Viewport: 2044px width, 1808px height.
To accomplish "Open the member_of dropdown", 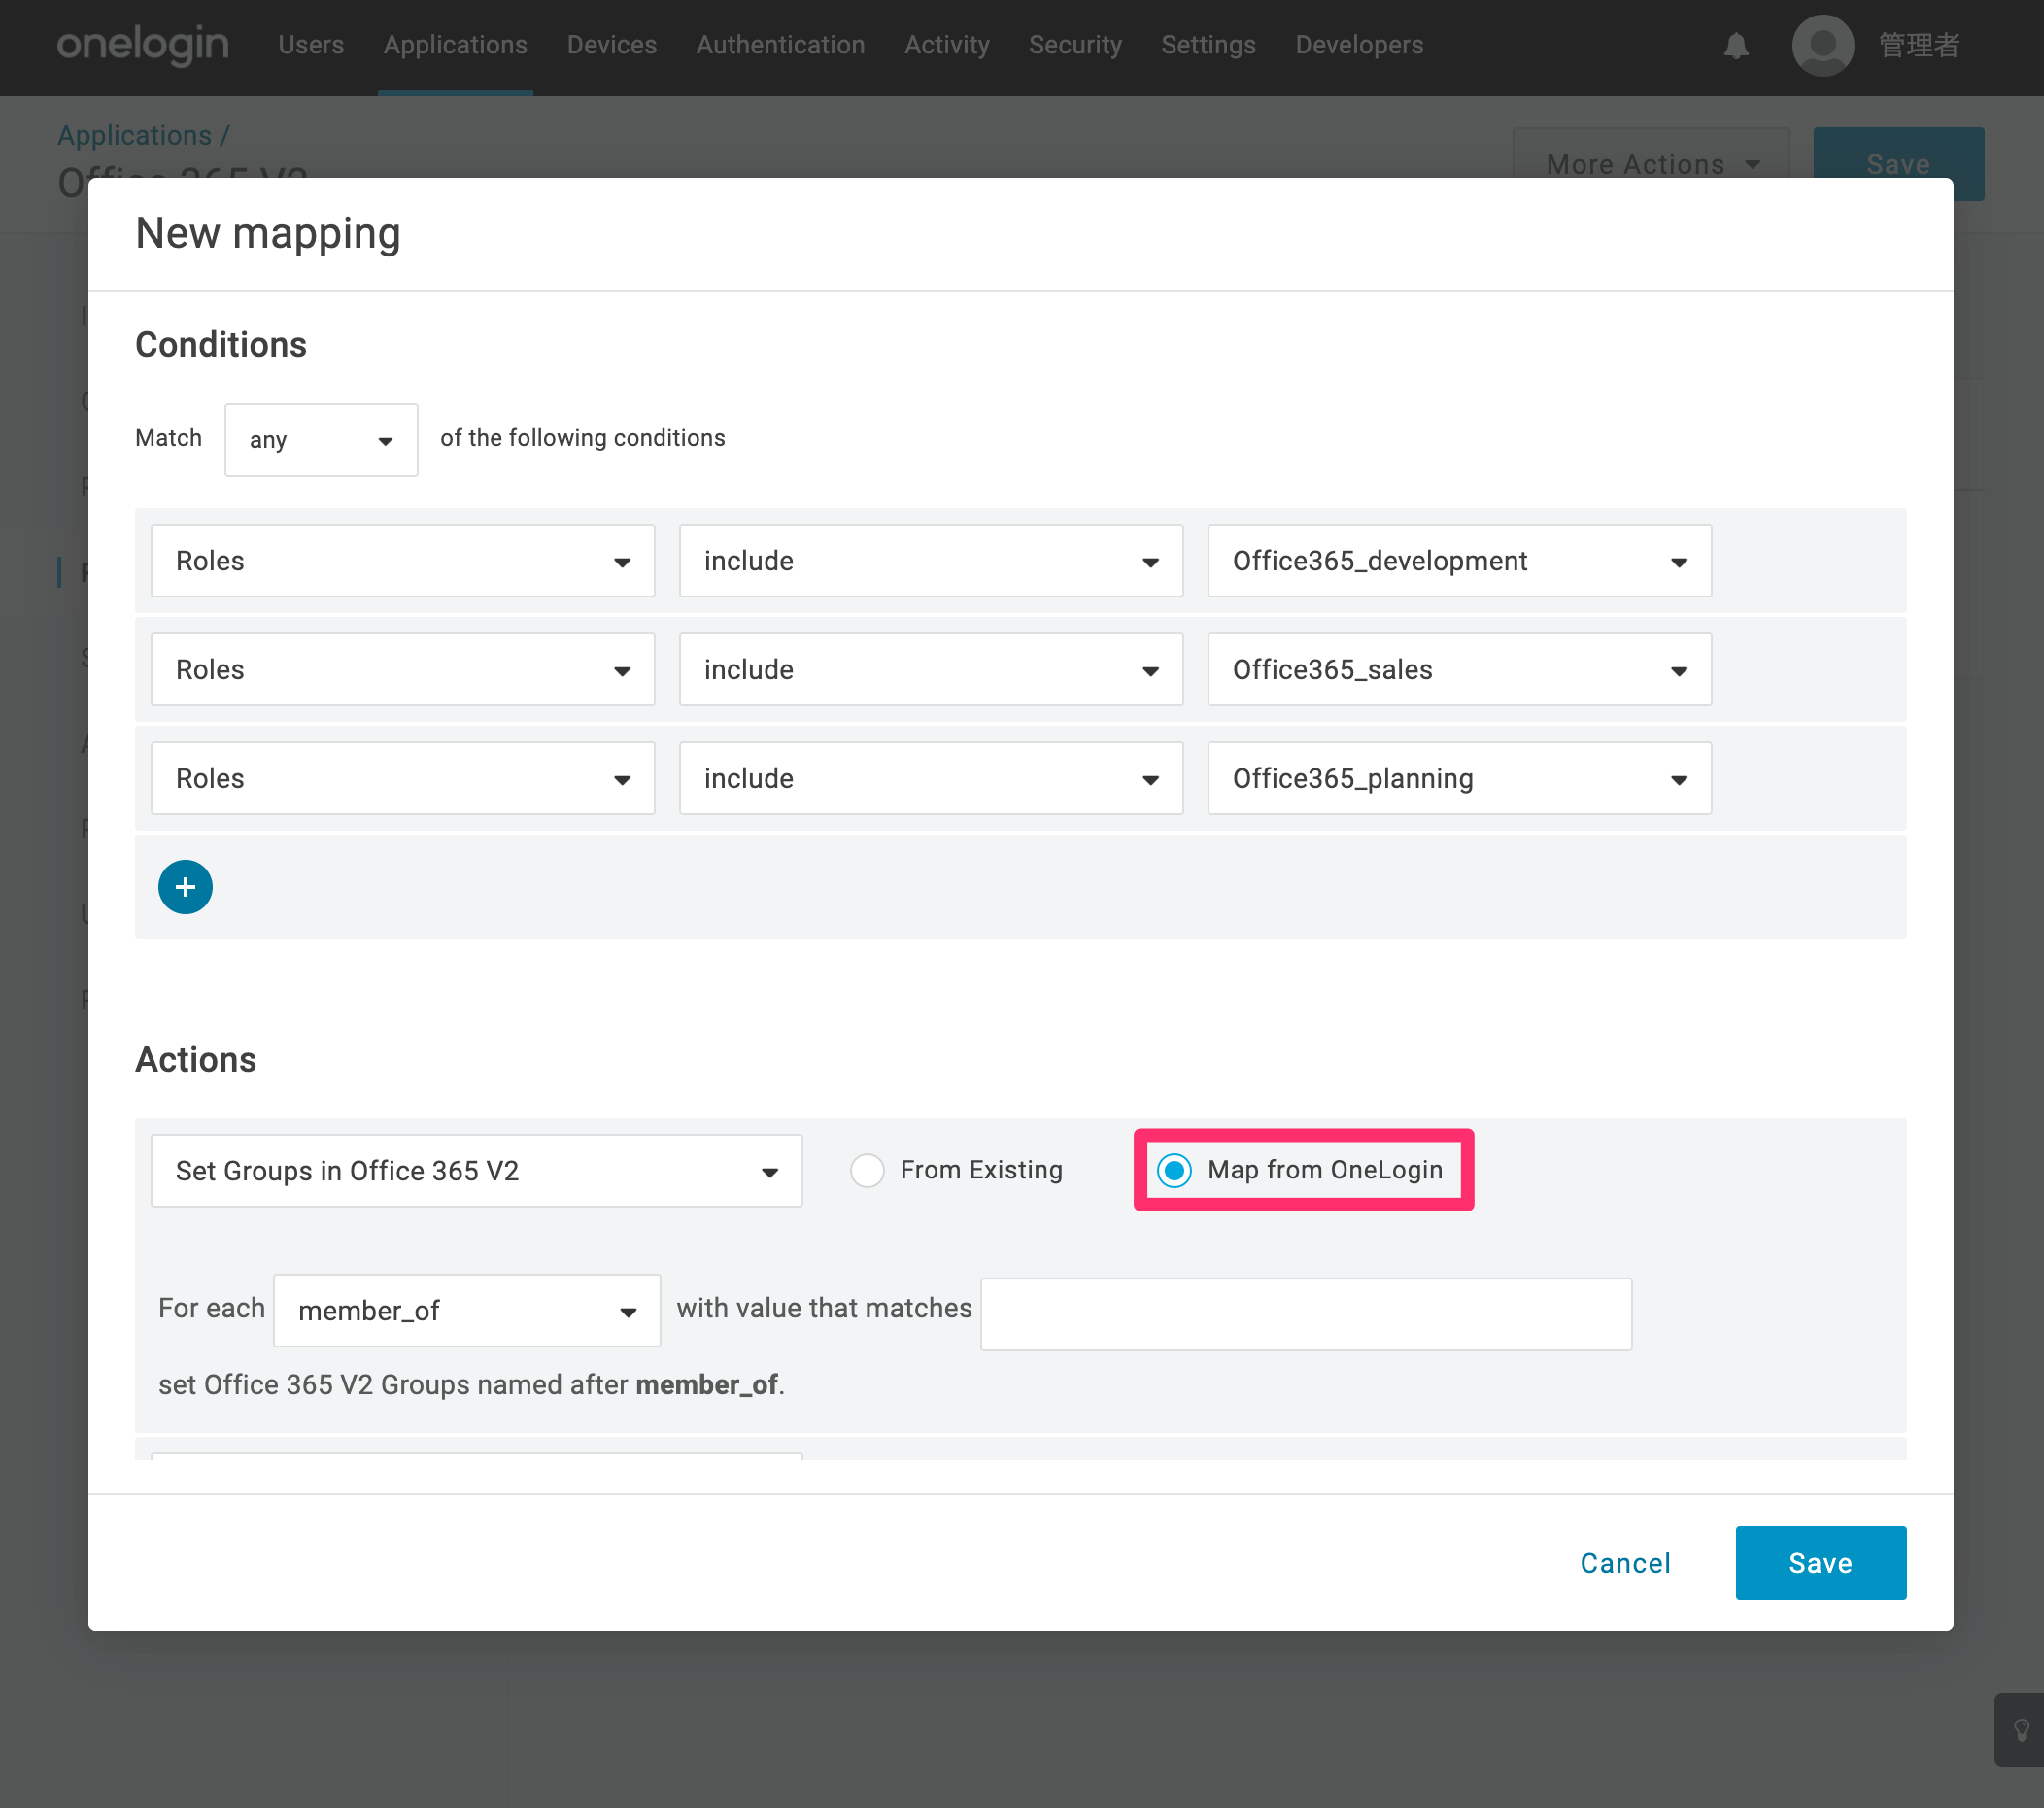I will [x=467, y=1311].
